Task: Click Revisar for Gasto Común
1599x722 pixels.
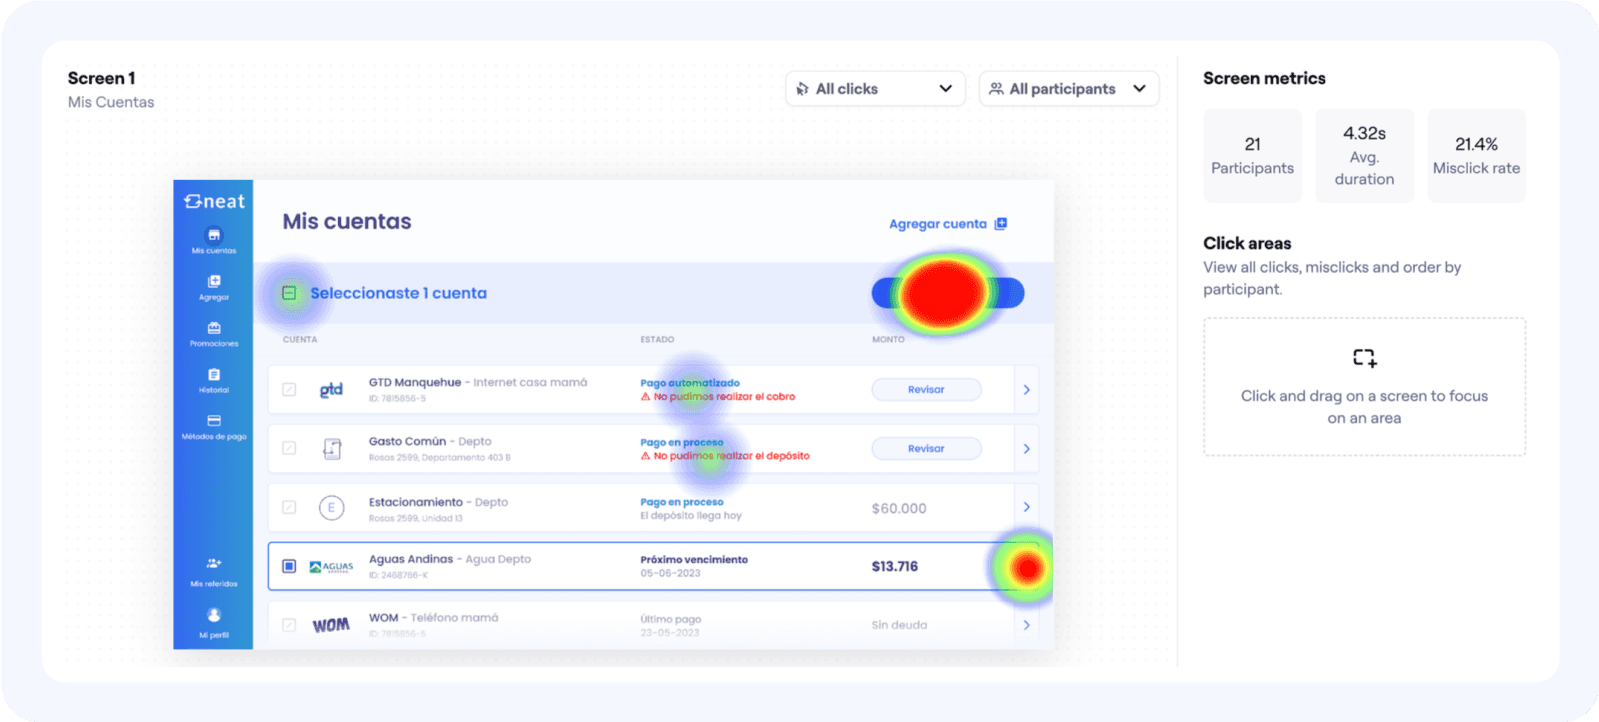Action: click(x=926, y=449)
